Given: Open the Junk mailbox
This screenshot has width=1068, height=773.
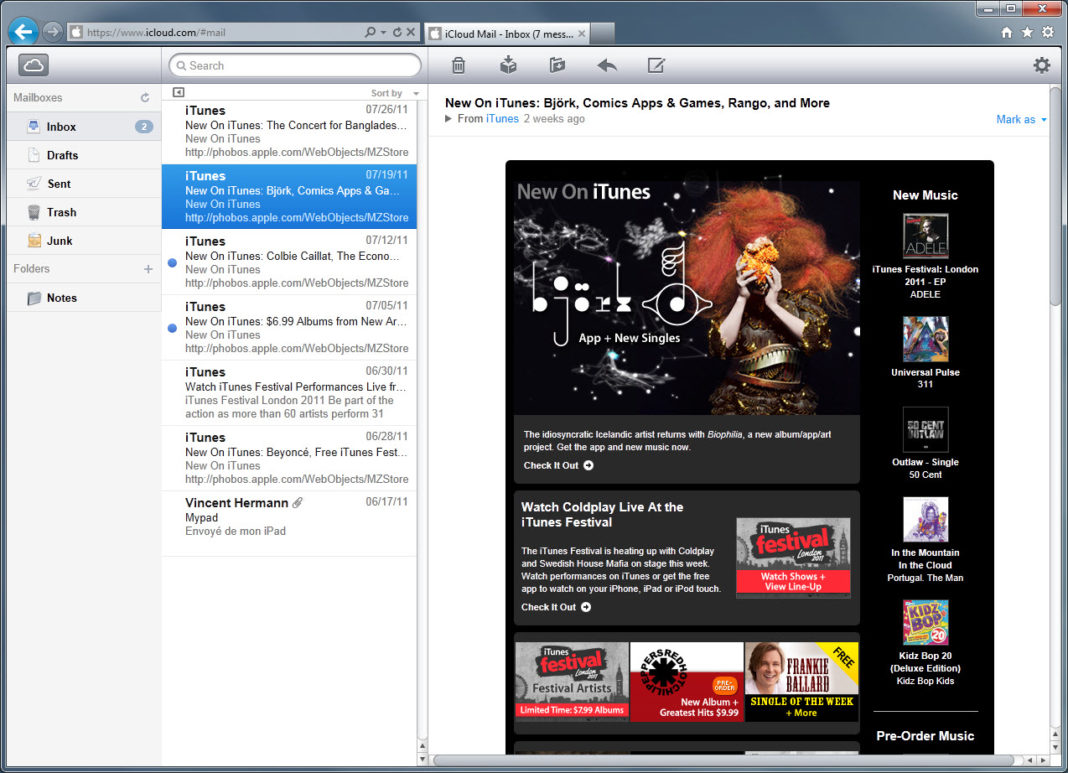Looking at the screenshot, I should click(84, 241).
